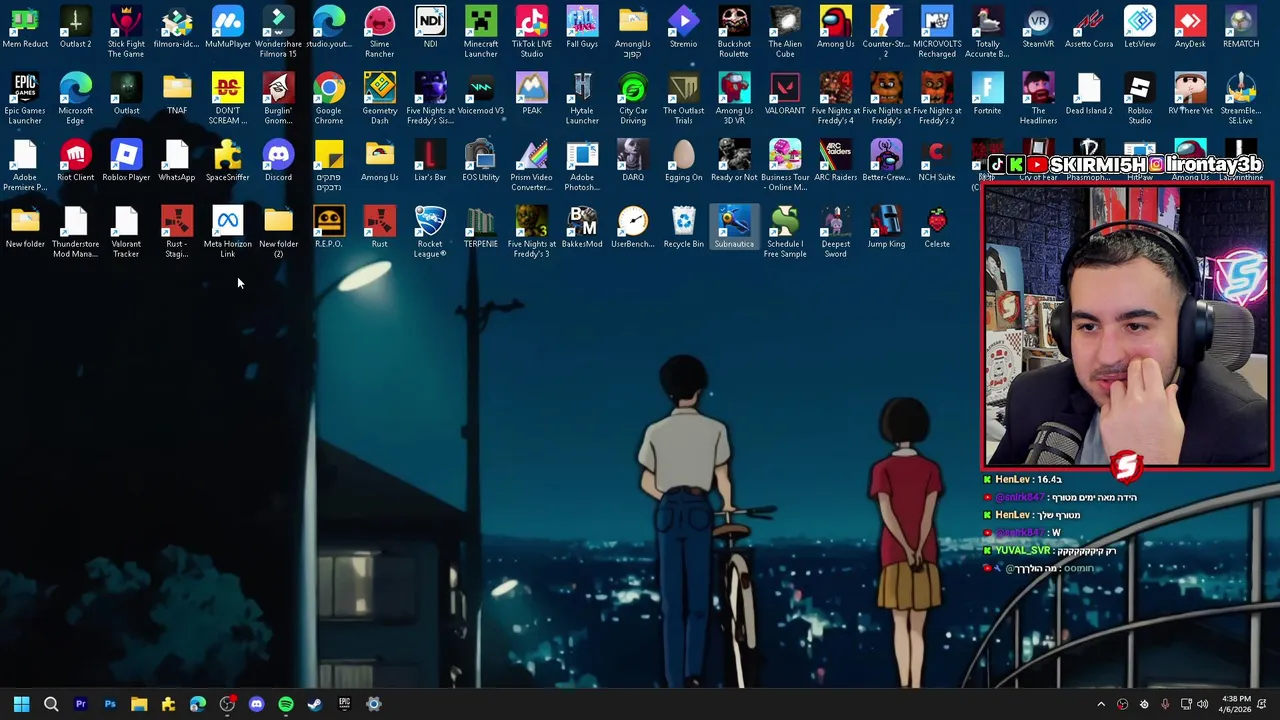The image size is (1280, 720).
Task: Click the Roblox Studio desktop icon
Action: coord(1139,99)
